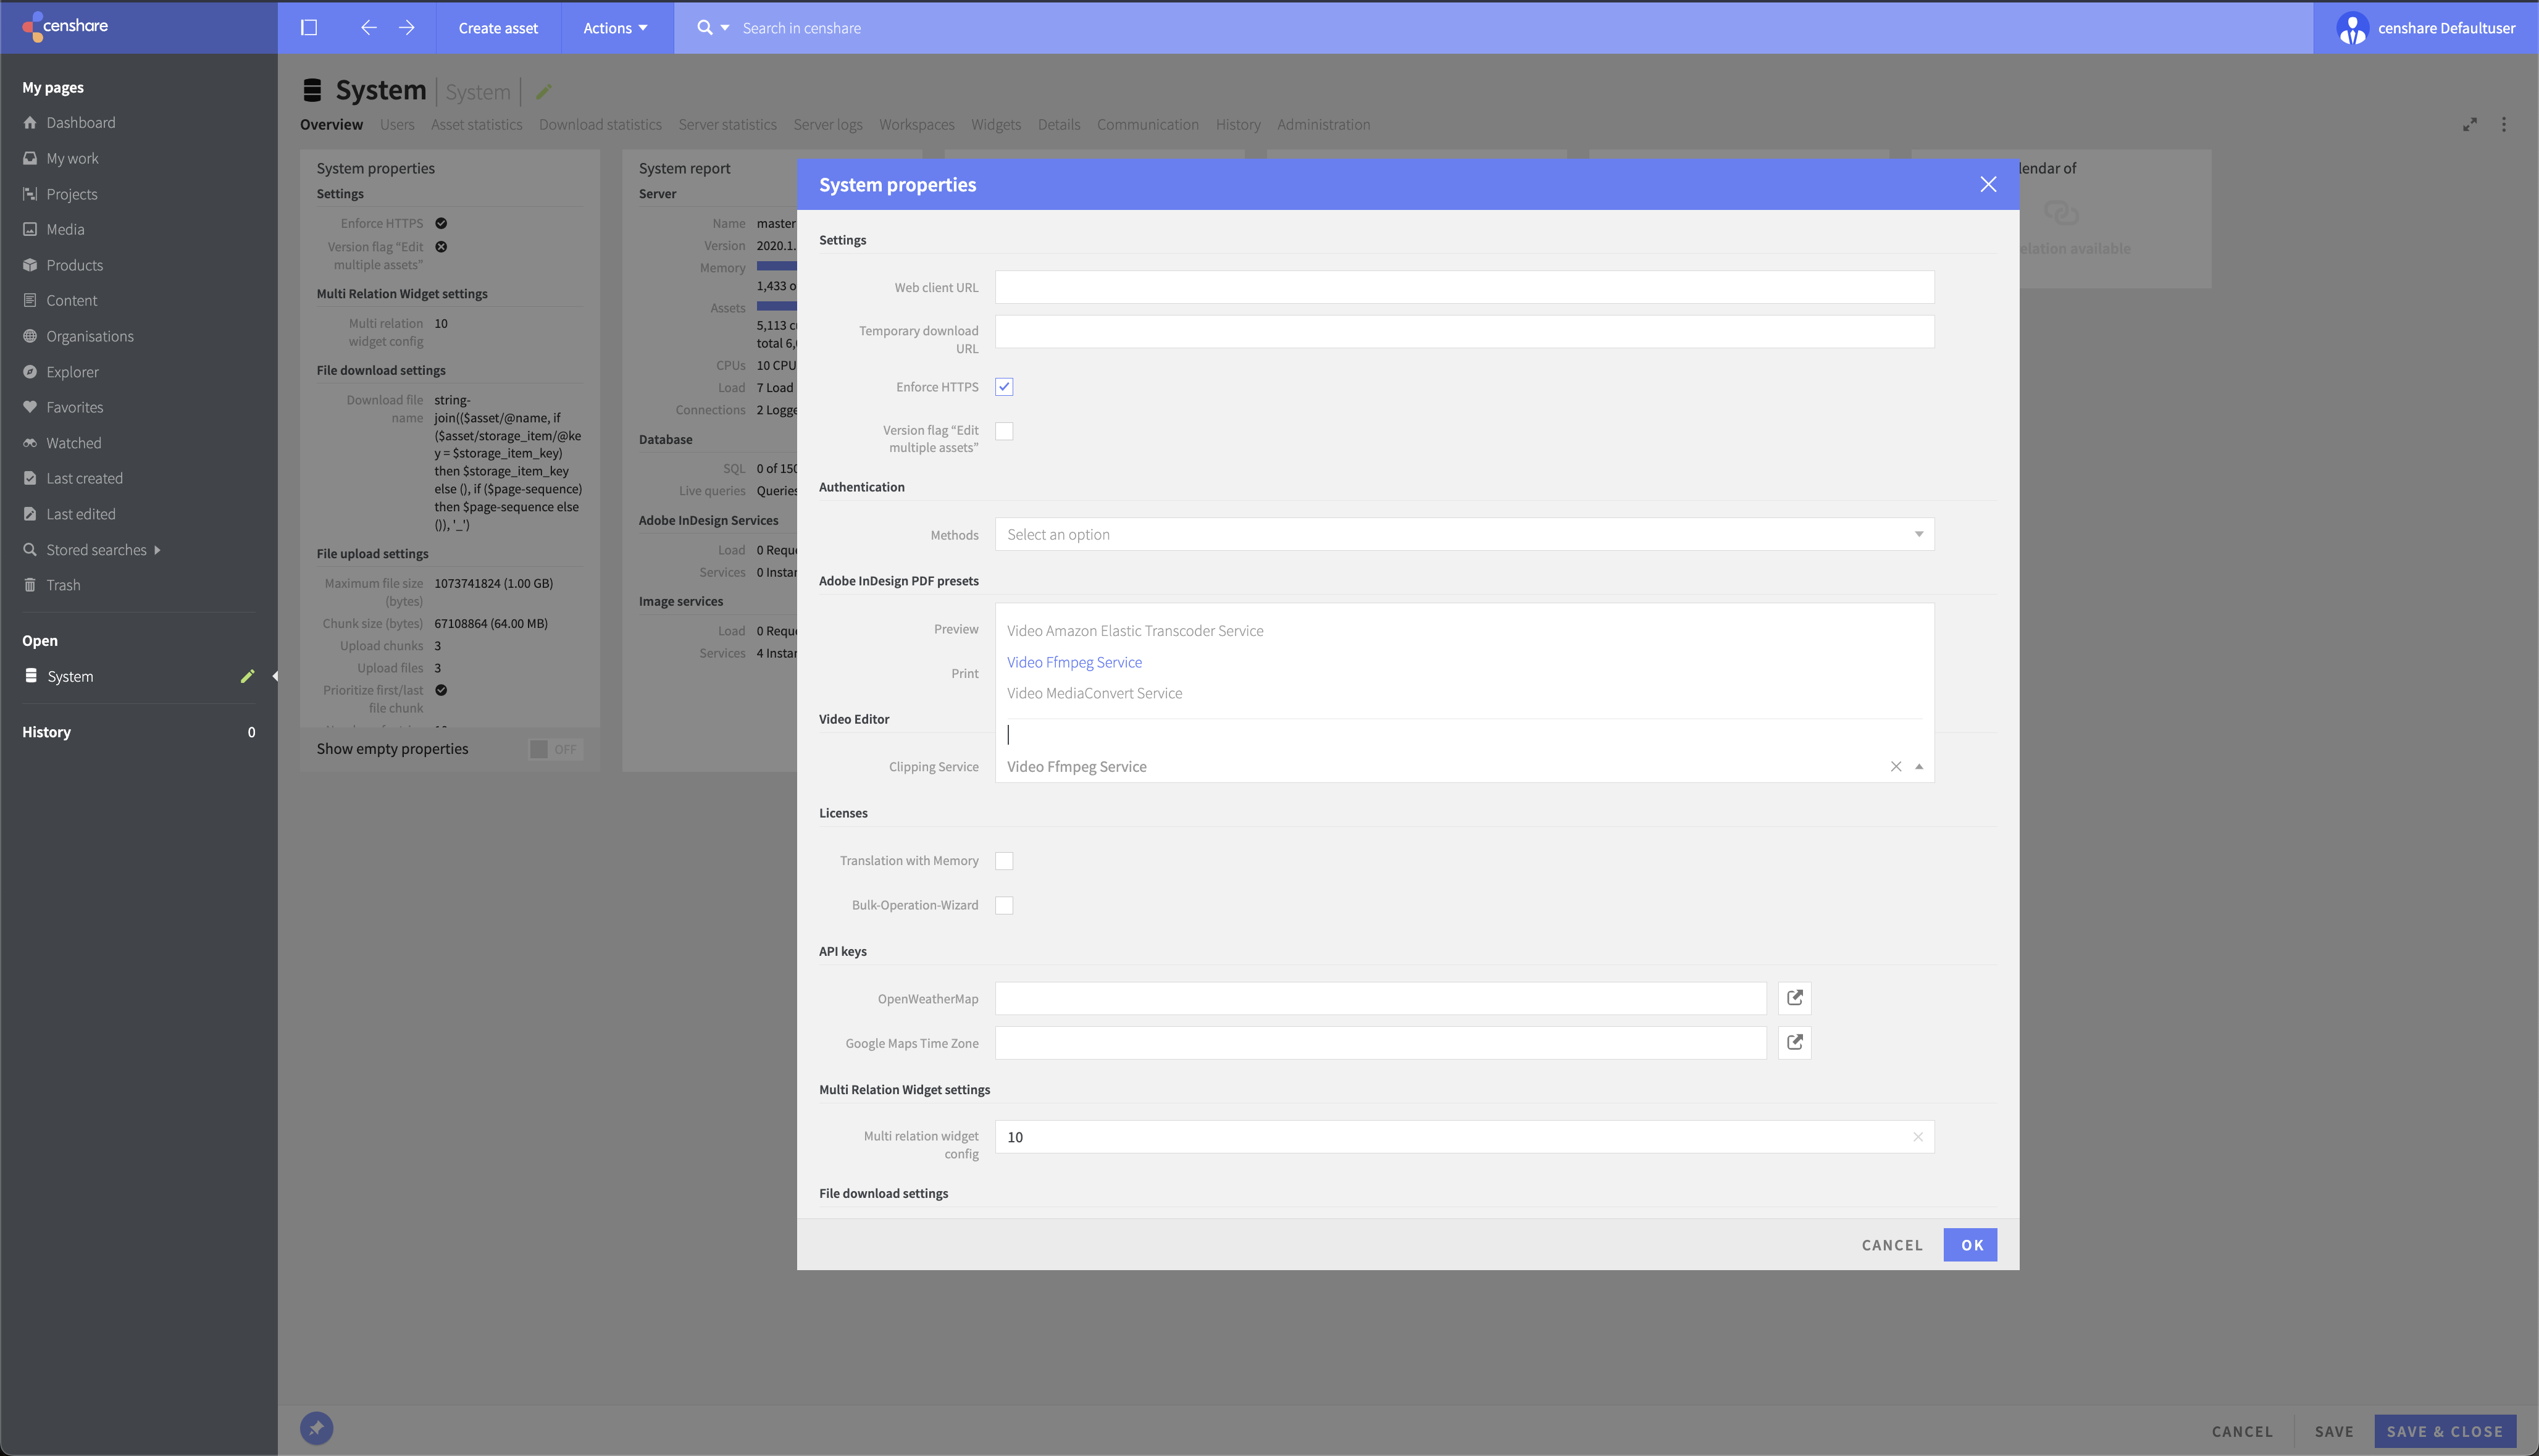Viewport: 2539px width, 1456px height.
Task: Check the Bulk-Operation-Wizard checkbox
Action: [x=1004, y=905]
